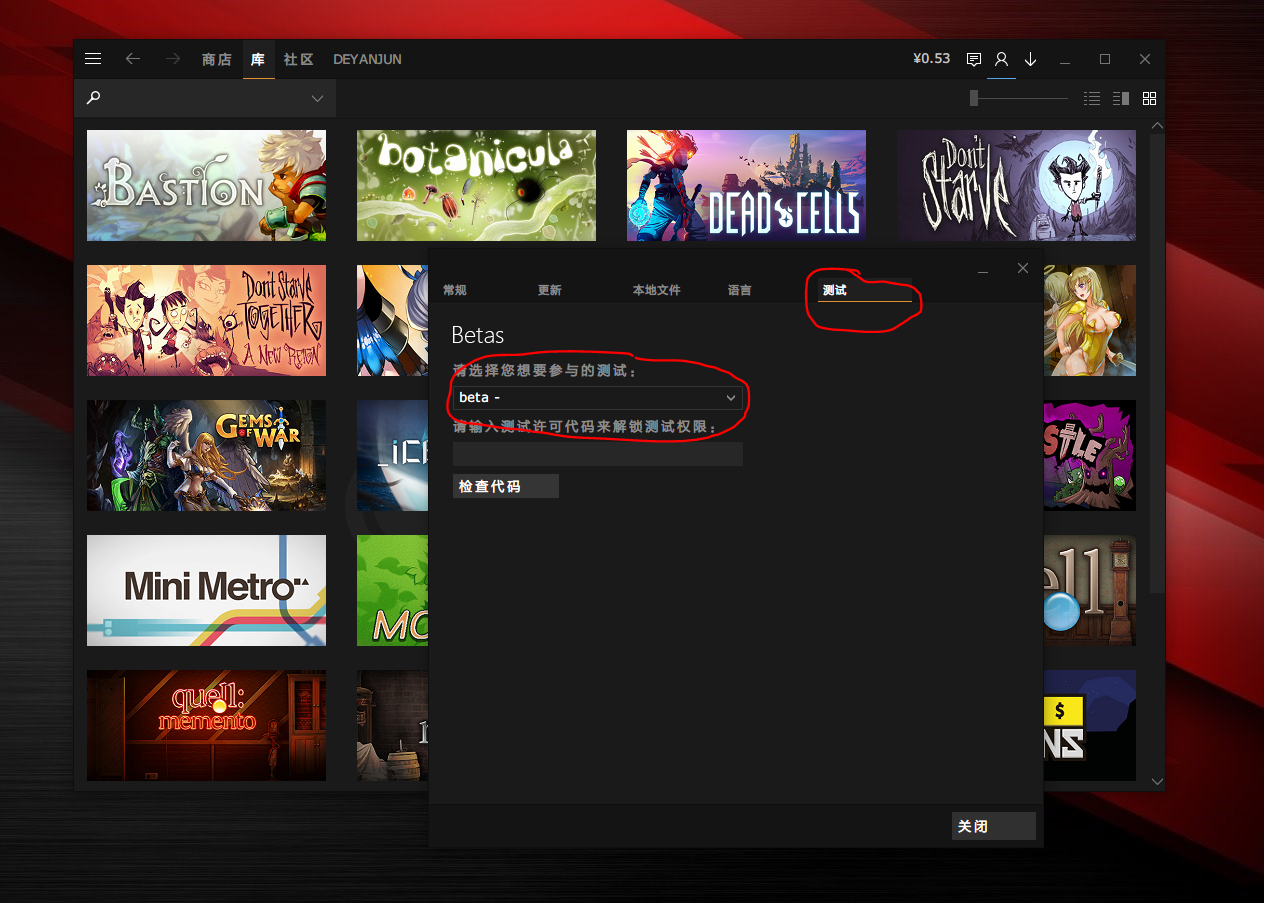
Task: Click the ¥0.53 wallet balance
Action: [x=931, y=59]
